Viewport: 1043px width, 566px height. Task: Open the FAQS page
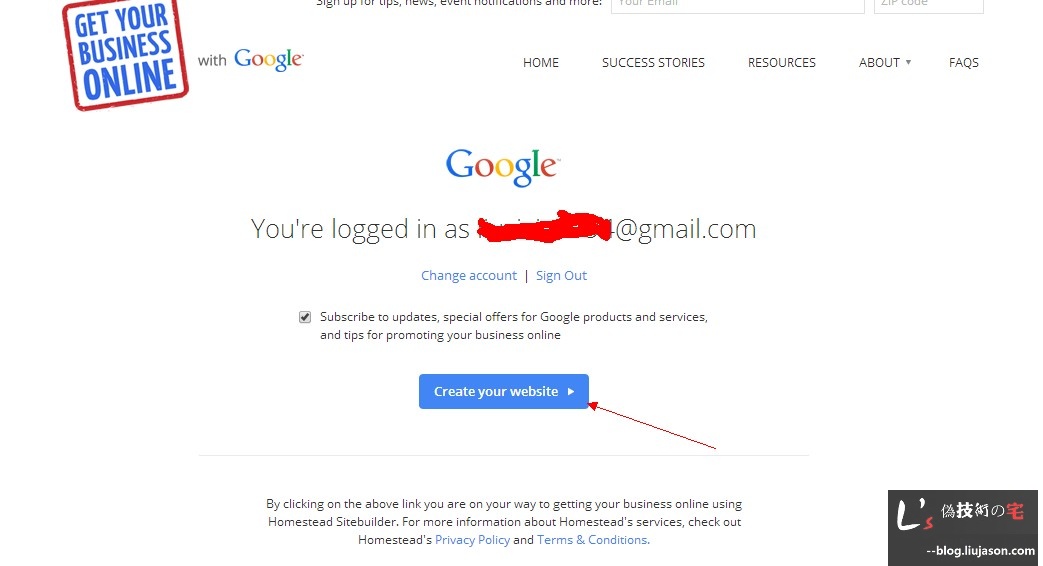[x=964, y=63]
